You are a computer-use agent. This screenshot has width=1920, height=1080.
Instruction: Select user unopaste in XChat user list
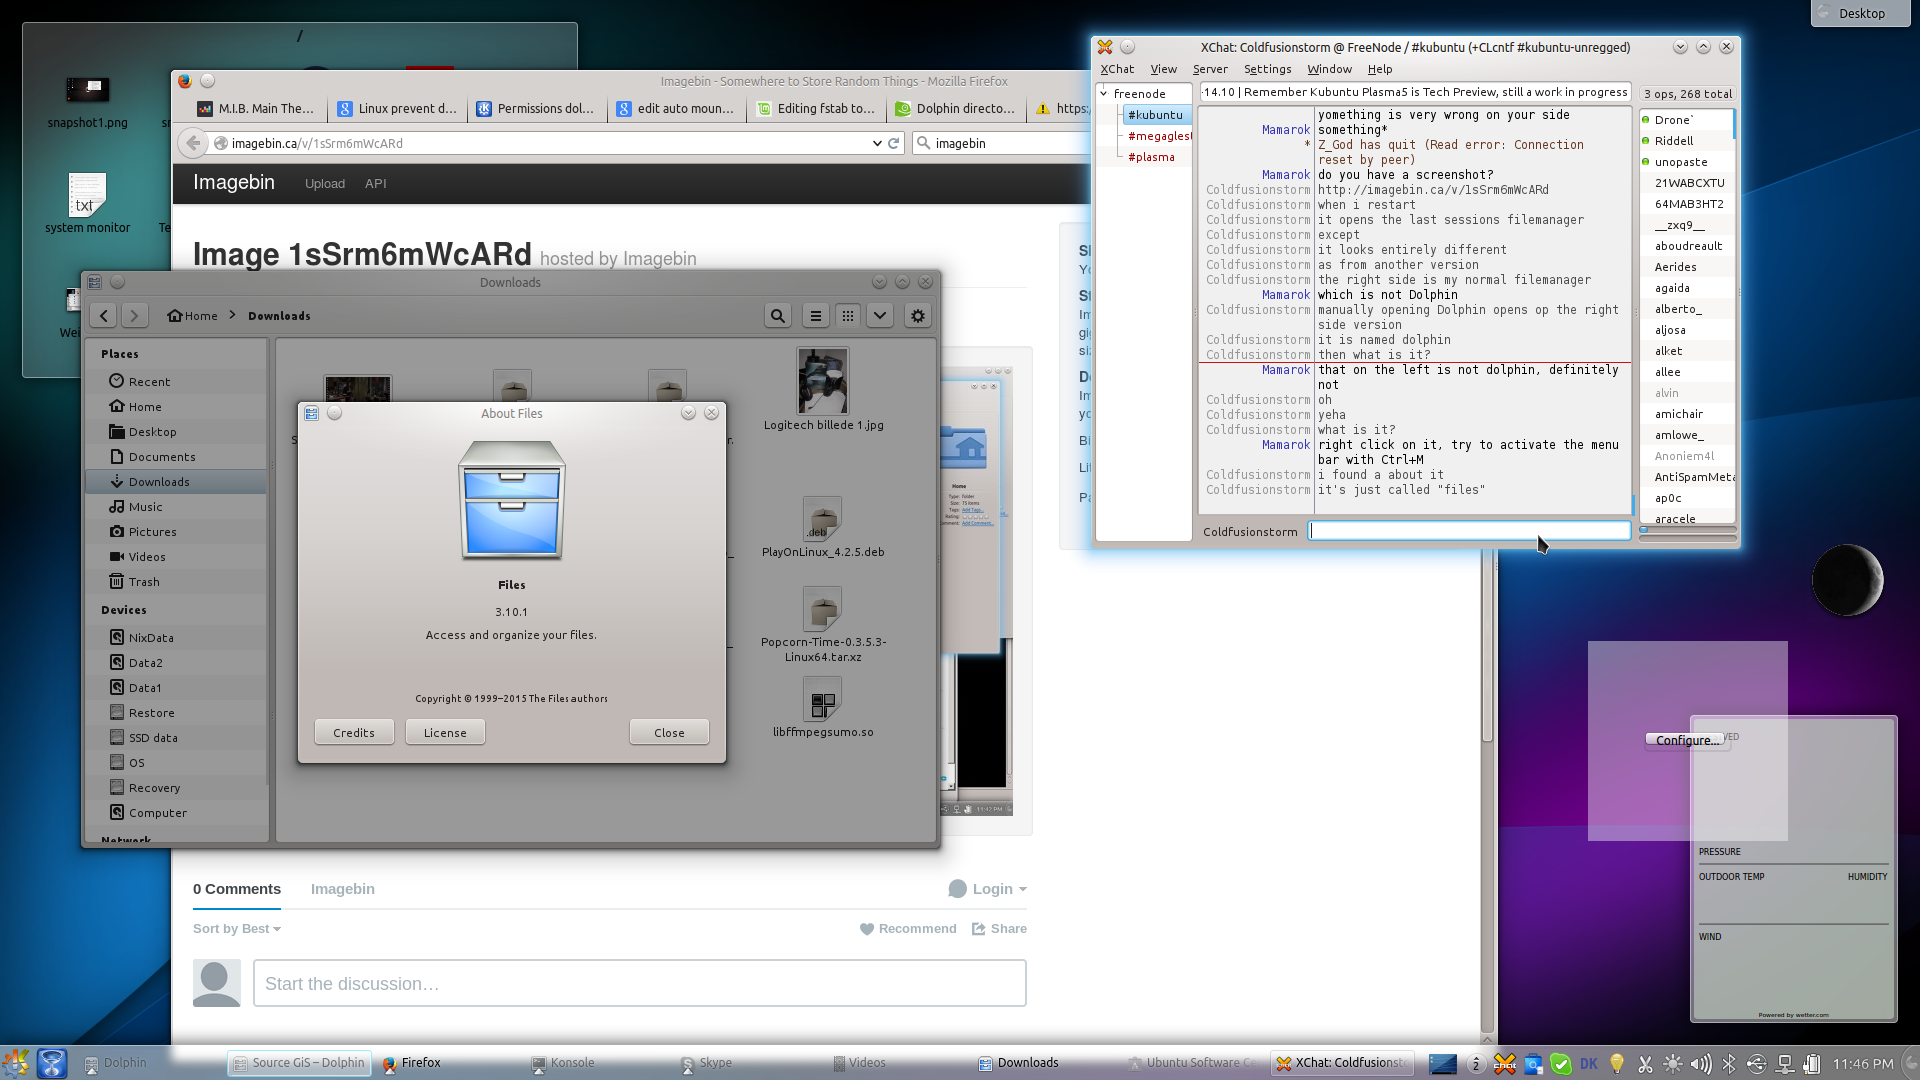click(1681, 162)
